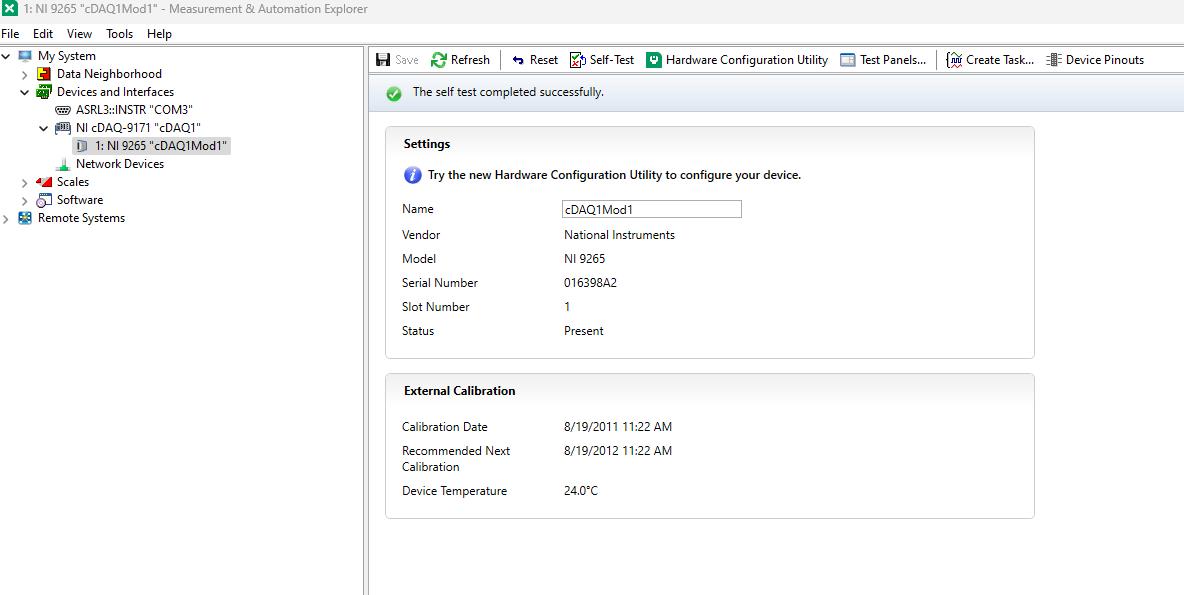The image size is (1184, 595).
Task: Click device temperature value 24.0°C
Action: click(x=581, y=491)
